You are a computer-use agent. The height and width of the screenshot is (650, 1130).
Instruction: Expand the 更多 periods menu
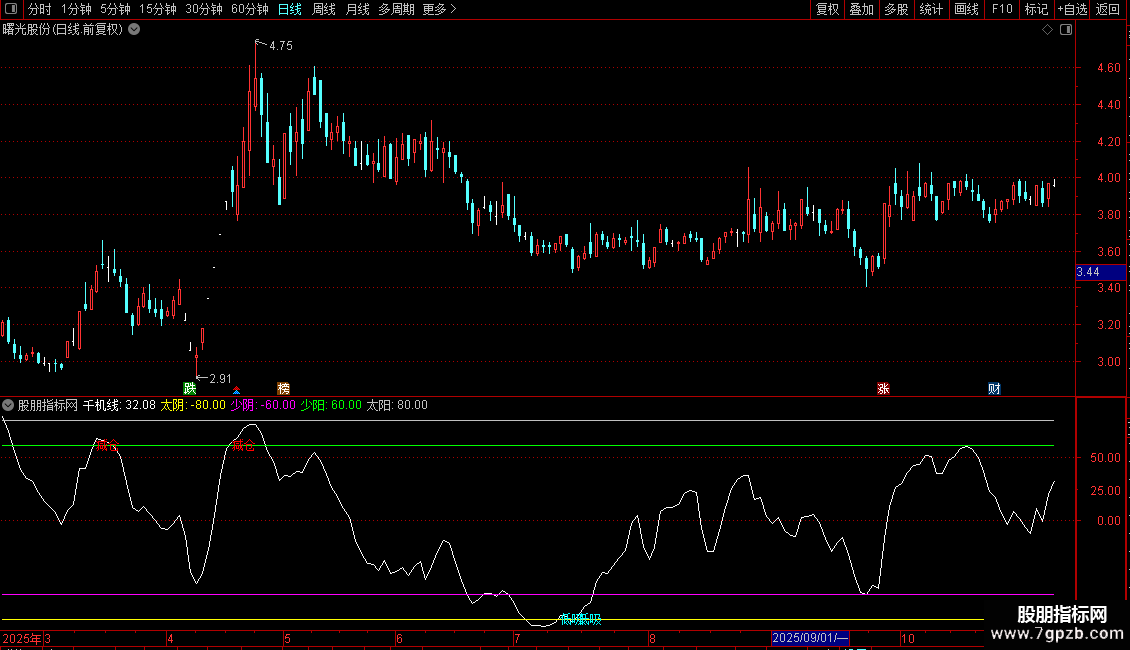point(439,10)
